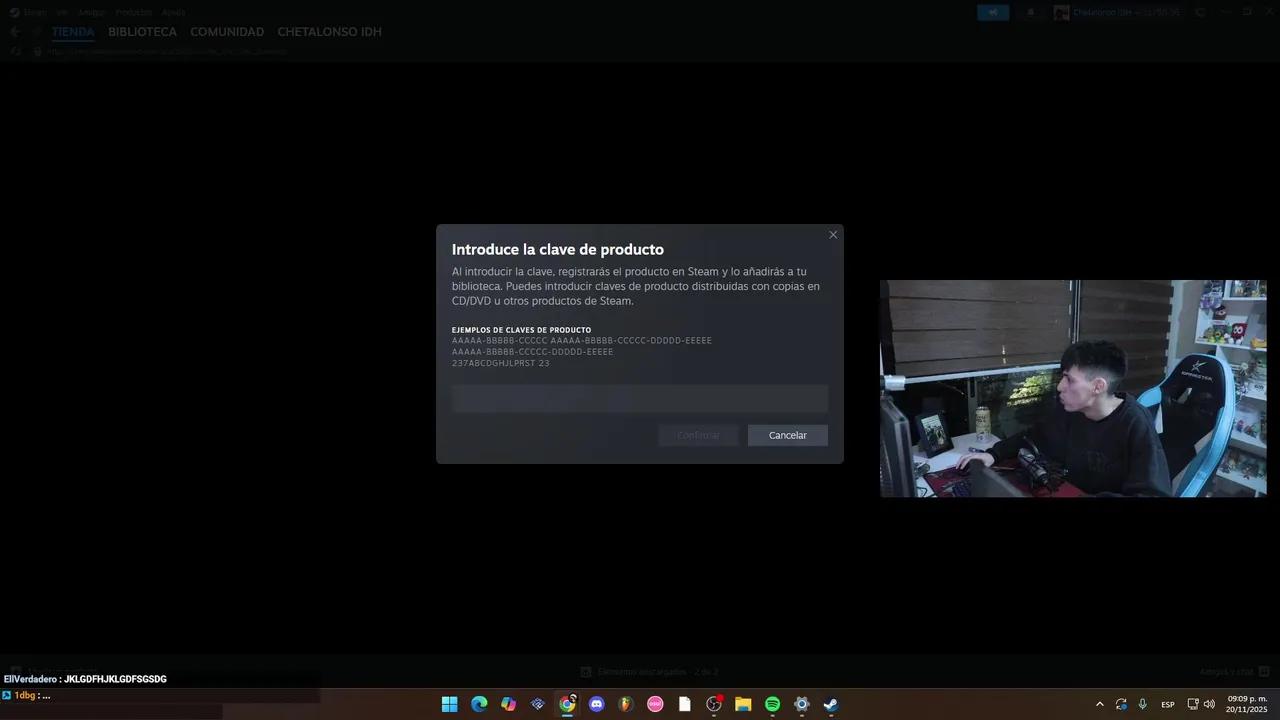Click example key "237ABCDGHJLPRST 23"
The height and width of the screenshot is (720, 1280).
click(500, 363)
